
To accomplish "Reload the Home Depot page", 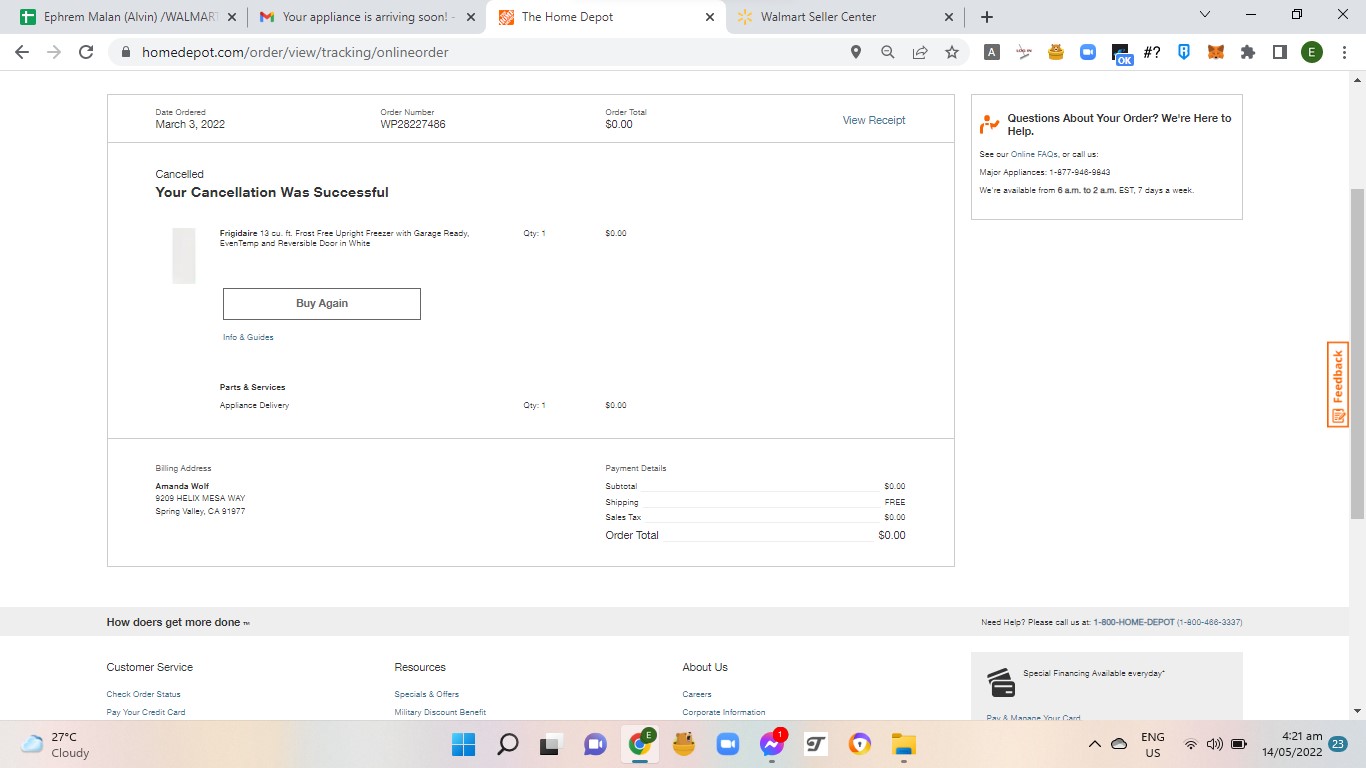I will click(86, 52).
